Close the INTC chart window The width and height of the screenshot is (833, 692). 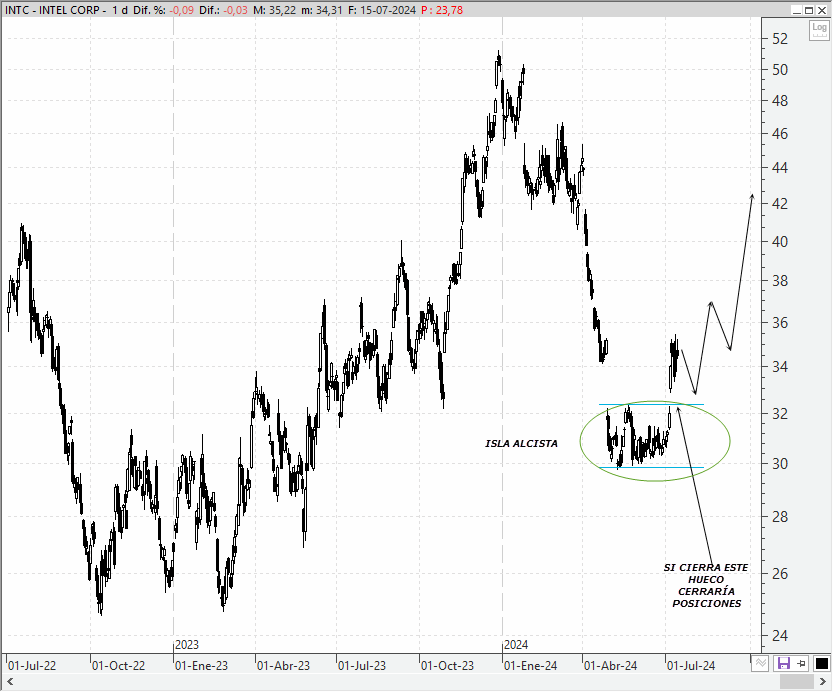pos(822,10)
